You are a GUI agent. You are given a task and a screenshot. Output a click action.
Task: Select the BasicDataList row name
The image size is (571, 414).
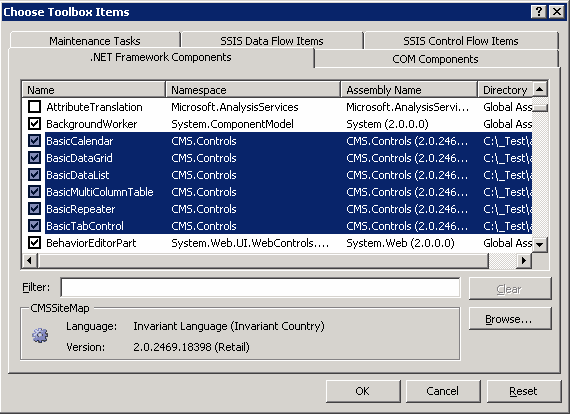click(x=78, y=175)
